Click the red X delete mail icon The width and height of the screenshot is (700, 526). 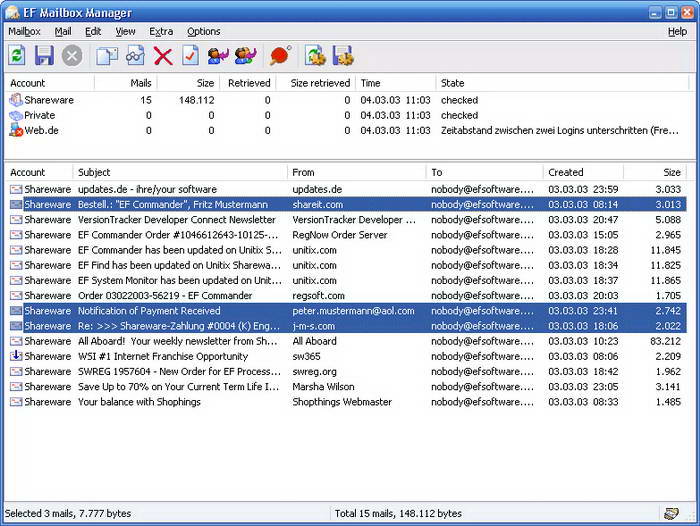pos(163,56)
